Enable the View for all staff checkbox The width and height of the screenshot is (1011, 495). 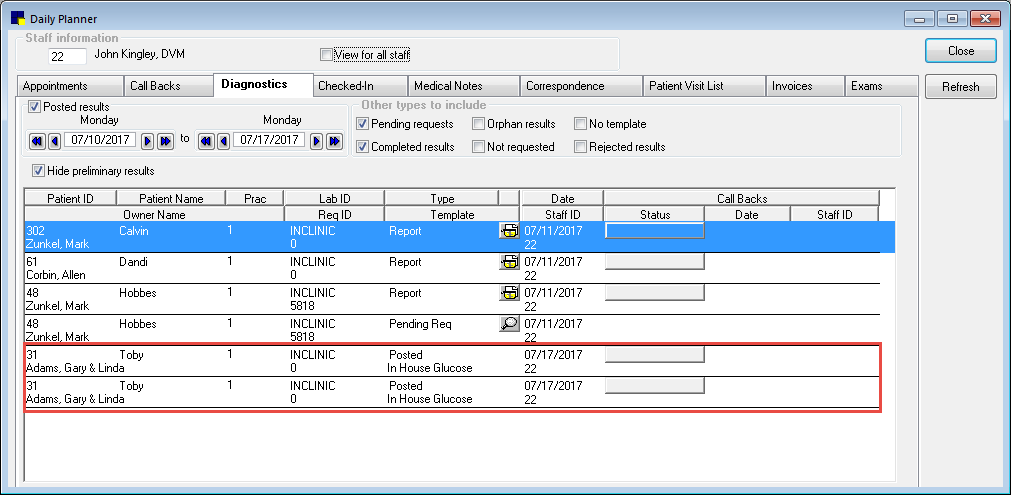point(326,55)
